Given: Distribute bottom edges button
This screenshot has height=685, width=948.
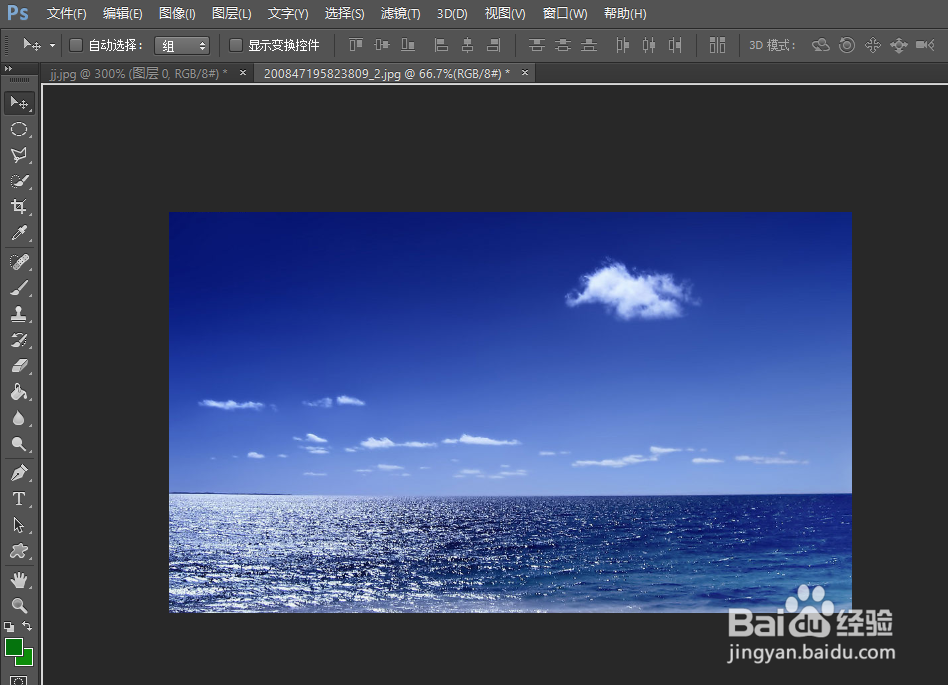Looking at the screenshot, I should (x=589, y=45).
